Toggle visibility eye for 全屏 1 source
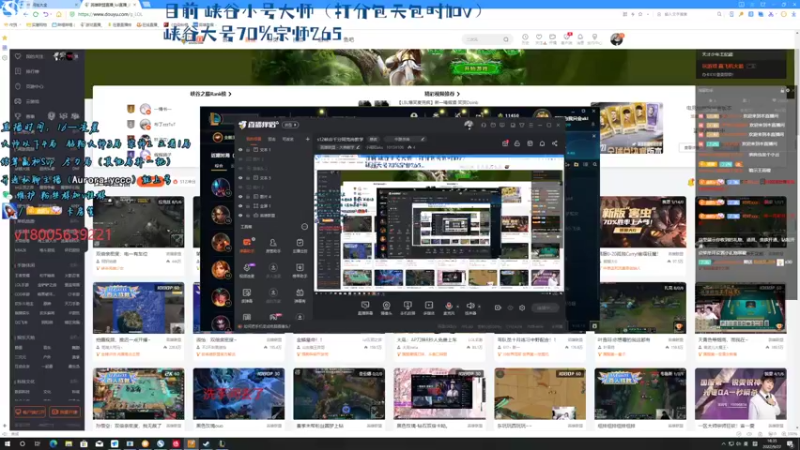The height and width of the screenshot is (450, 800). tap(241, 206)
